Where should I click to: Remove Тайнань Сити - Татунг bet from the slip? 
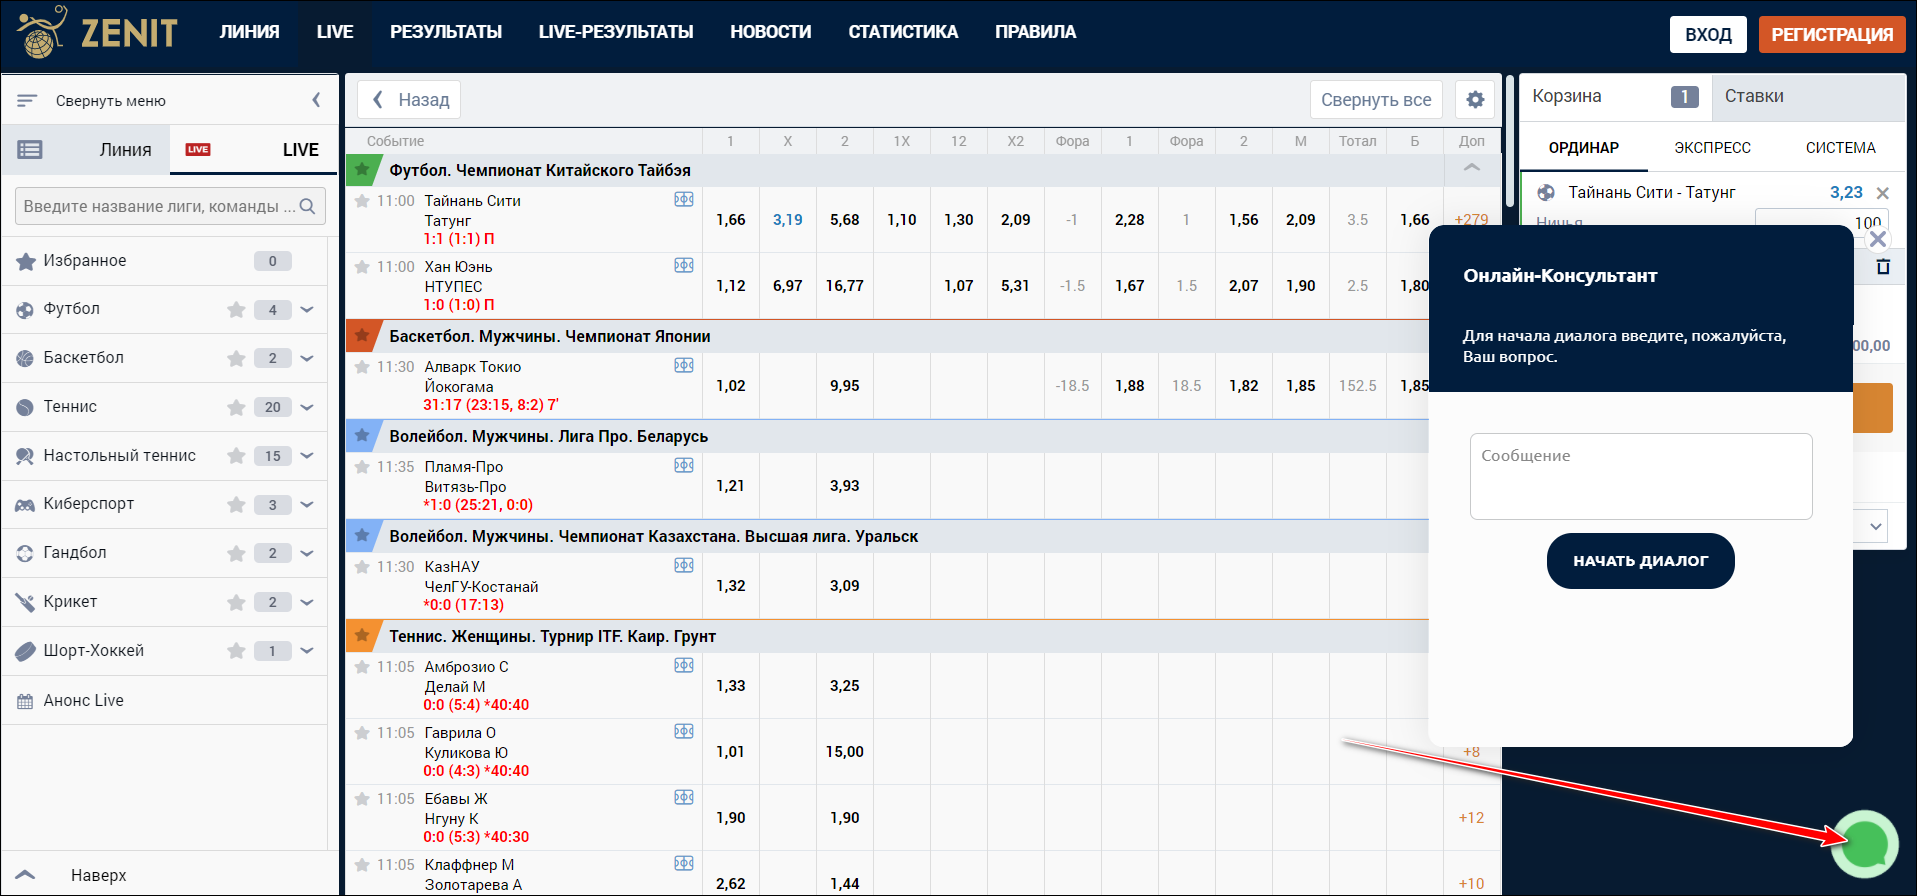click(x=1883, y=193)
